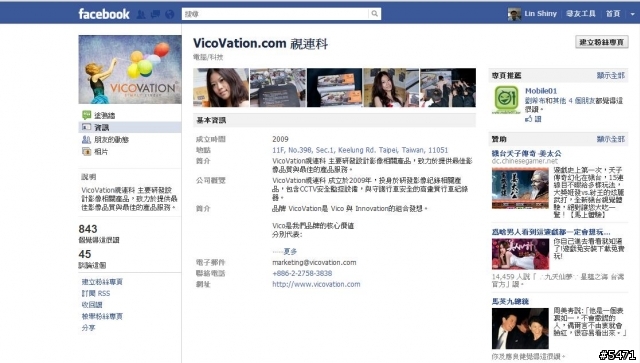The width and height of the screenshot is (640, 363).
Task: Open the Keelung Rd. Taipei address link
Action: click(360, 150)
